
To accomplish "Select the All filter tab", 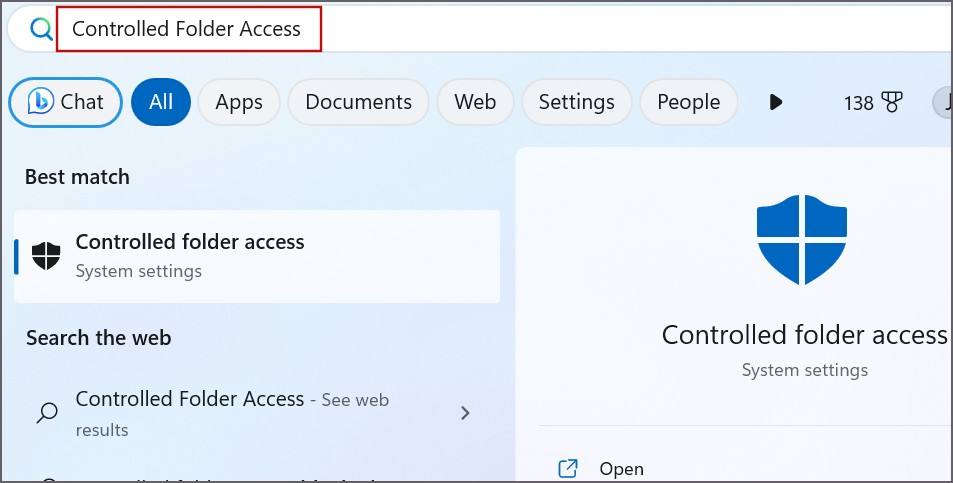I will 161,102.
